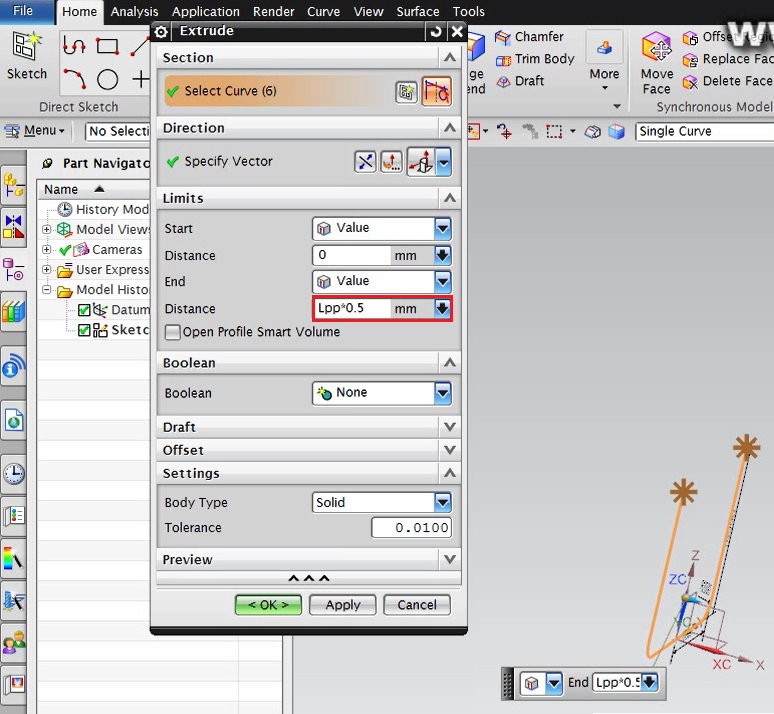The height and width of the screenshot is (714, 774).
Task: Open the Constraint Navigator sidebar tab
Action: (13, 229)
